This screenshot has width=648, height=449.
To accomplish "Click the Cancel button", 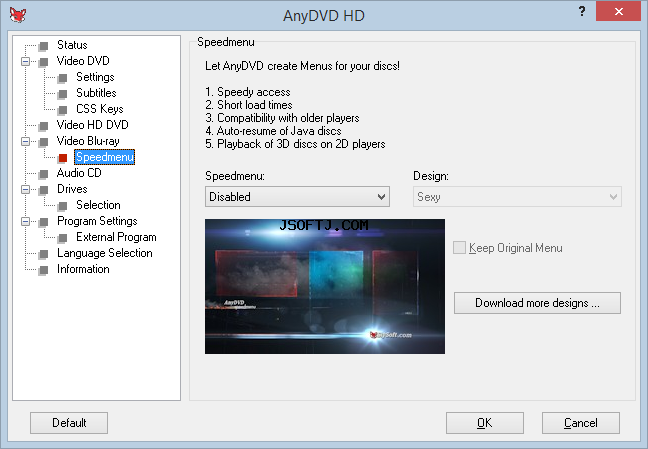I will 581,423.
